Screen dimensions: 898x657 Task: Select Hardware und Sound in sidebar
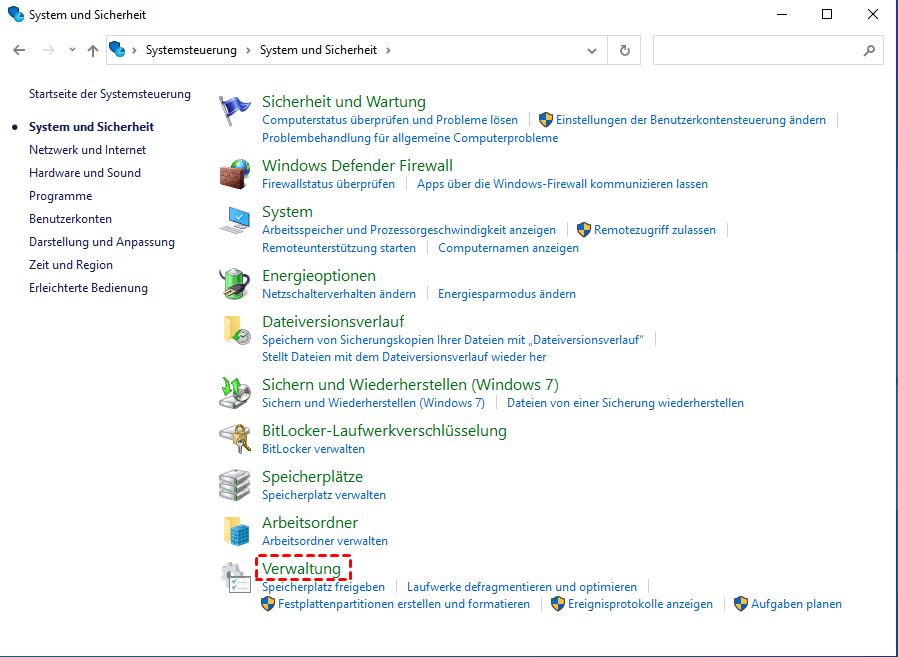tap(85, 172)
